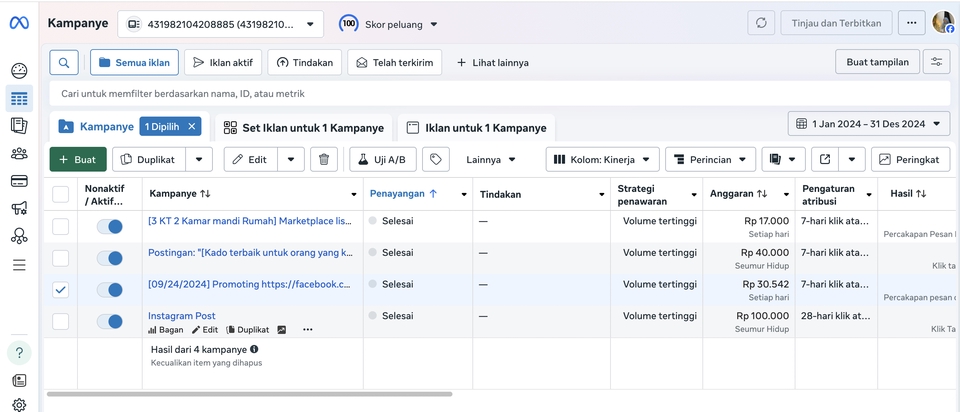Switch to Set Iklan untuk 1 Kampanye tab
The width and height of the screenshot is (960, 412).
click(303, 128)
